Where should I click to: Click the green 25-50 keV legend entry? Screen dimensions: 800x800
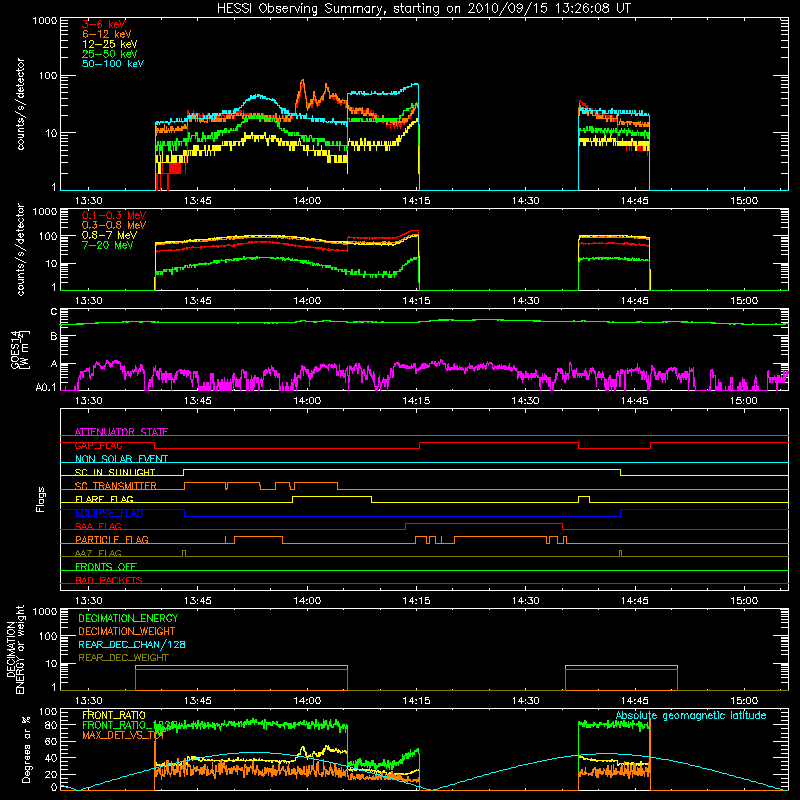coord(110,54)
